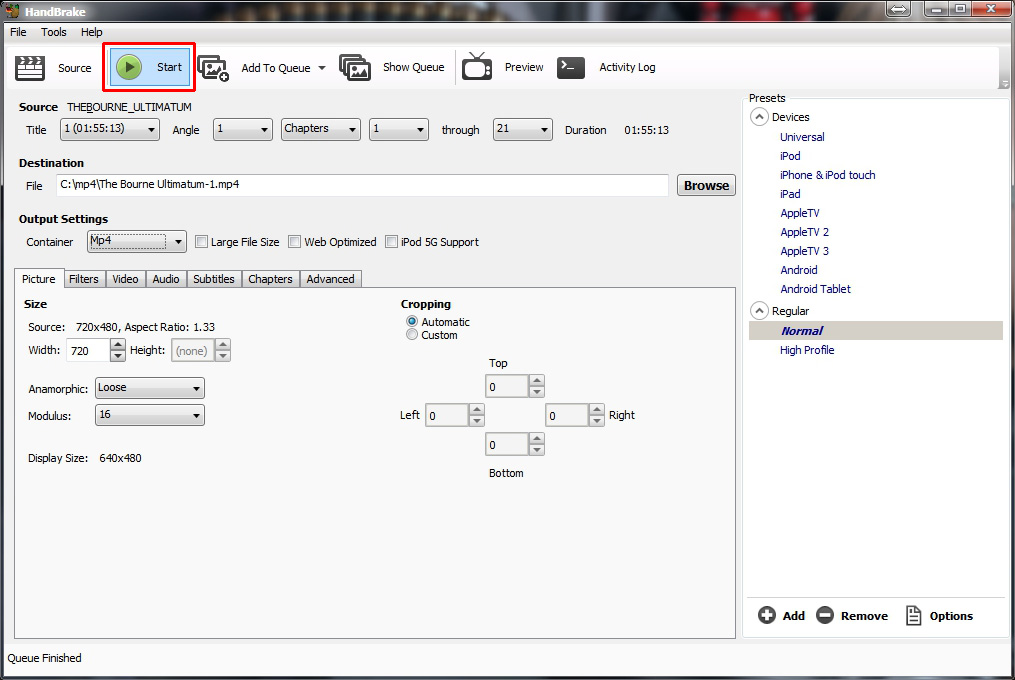Decrease Width with down stepper arrow

[x=117, y=356]
